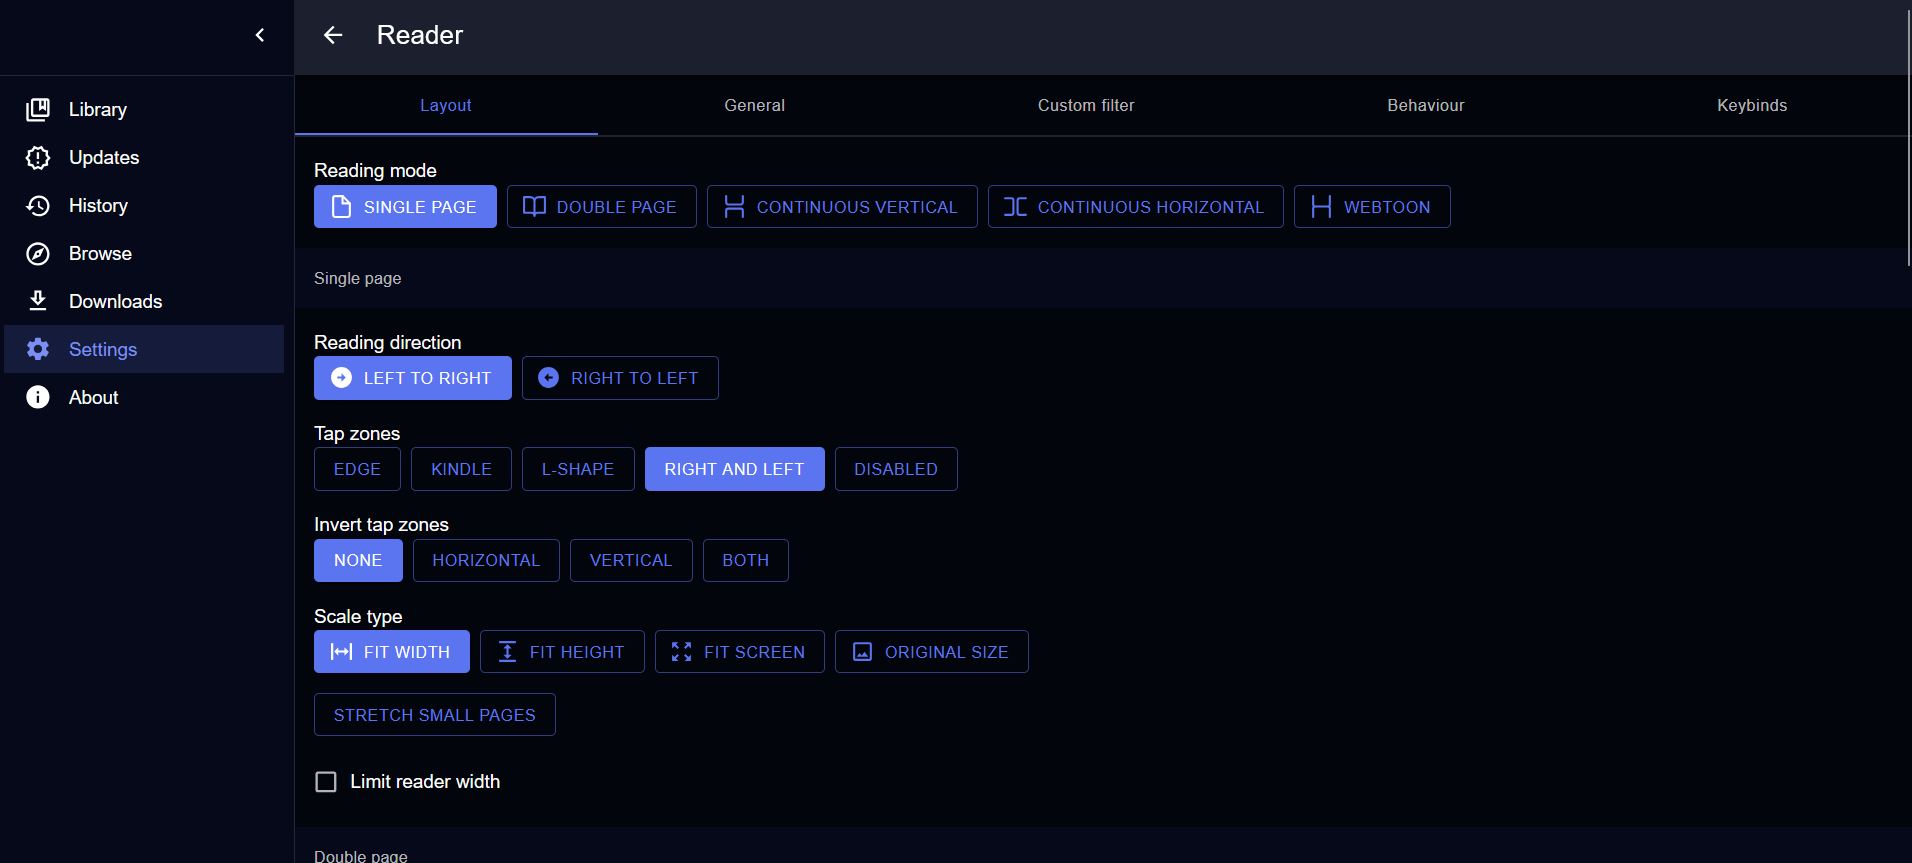Screen dimensions: 1912x863
Task: Toggle Stretch Small Pages
Action: pos(435,715)
